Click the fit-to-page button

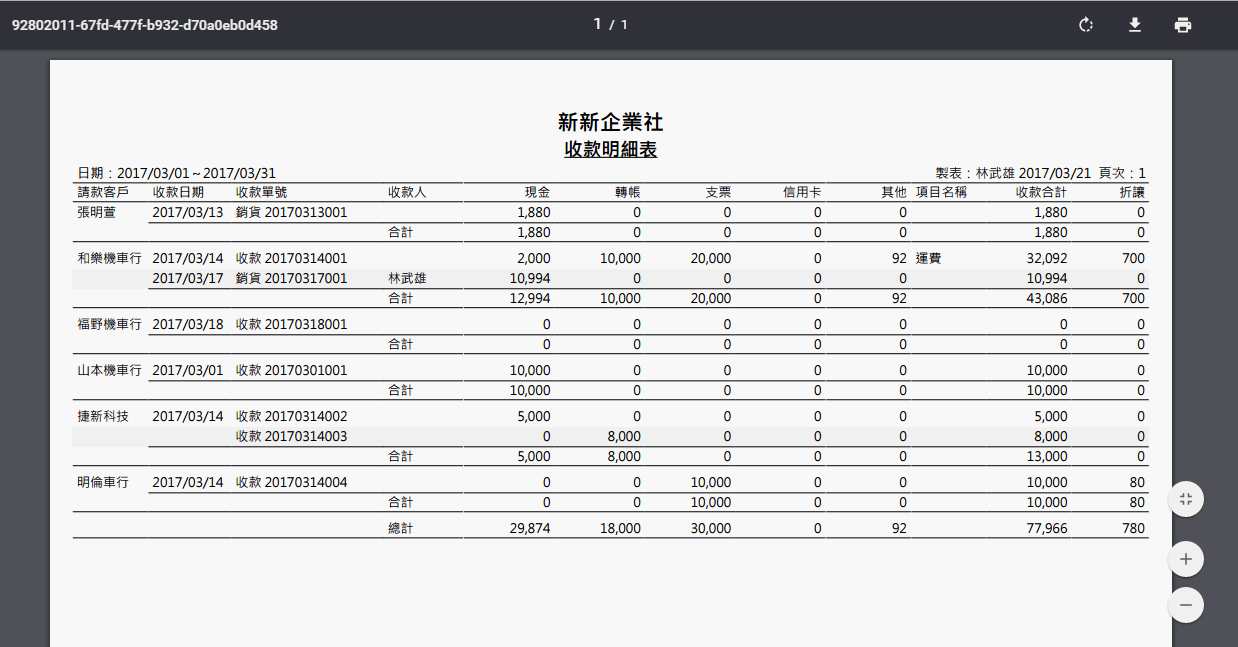coord(1185,499)
